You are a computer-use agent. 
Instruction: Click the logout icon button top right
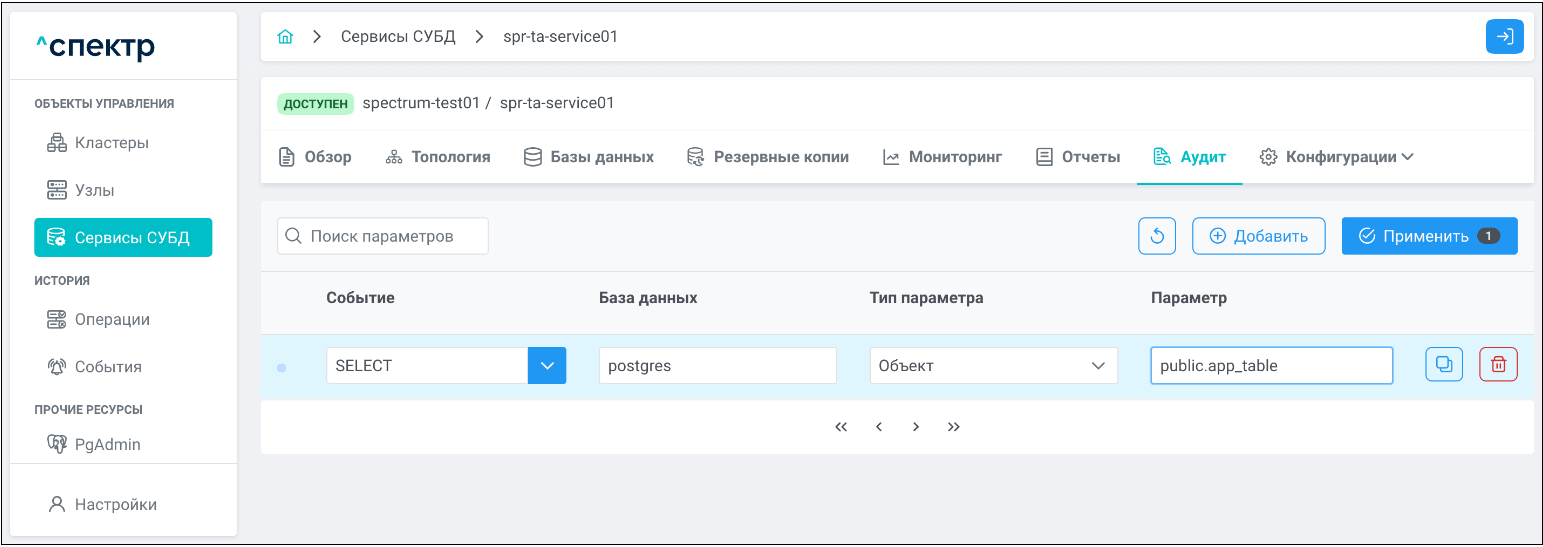pyautogui.click(x=1504, y=37)
